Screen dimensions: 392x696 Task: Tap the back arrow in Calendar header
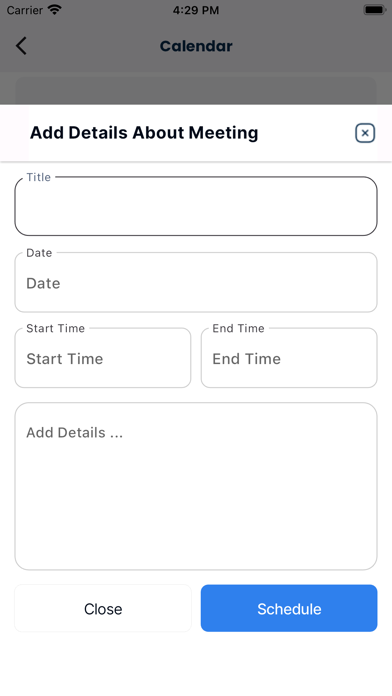[x=21, y=46]
